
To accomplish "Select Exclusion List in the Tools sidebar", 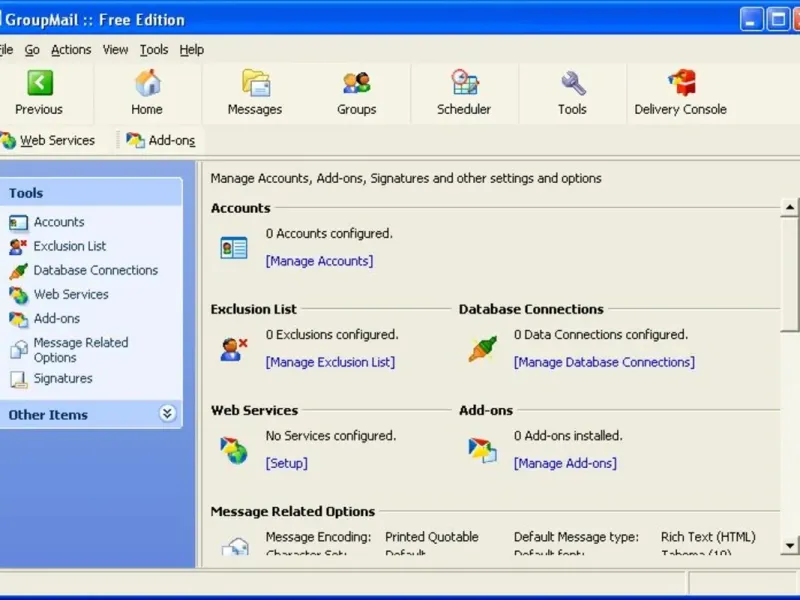I will point(69,246).
